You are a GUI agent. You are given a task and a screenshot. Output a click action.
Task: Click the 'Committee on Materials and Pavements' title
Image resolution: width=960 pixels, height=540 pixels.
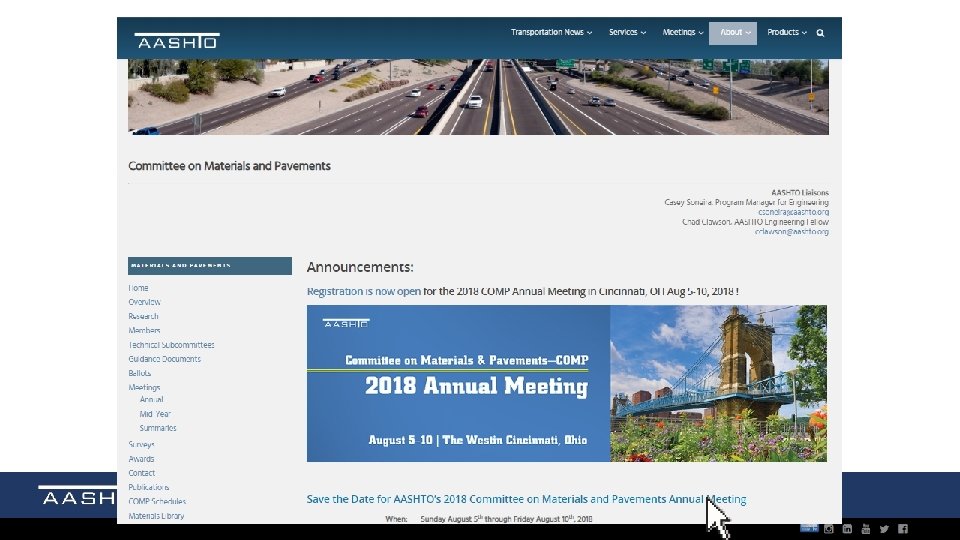click(x=230, y=166)
